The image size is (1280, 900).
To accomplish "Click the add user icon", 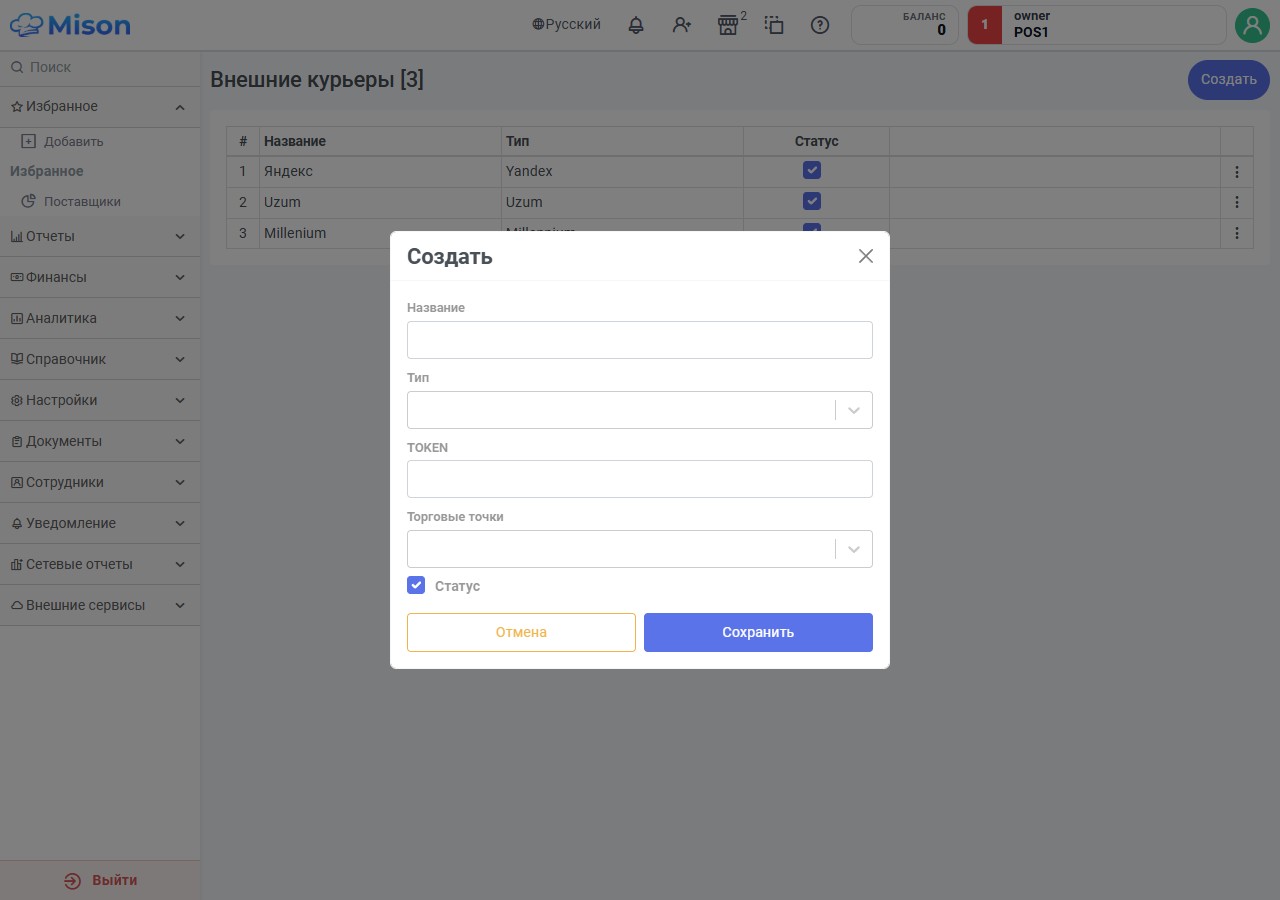I will (682, 25).
